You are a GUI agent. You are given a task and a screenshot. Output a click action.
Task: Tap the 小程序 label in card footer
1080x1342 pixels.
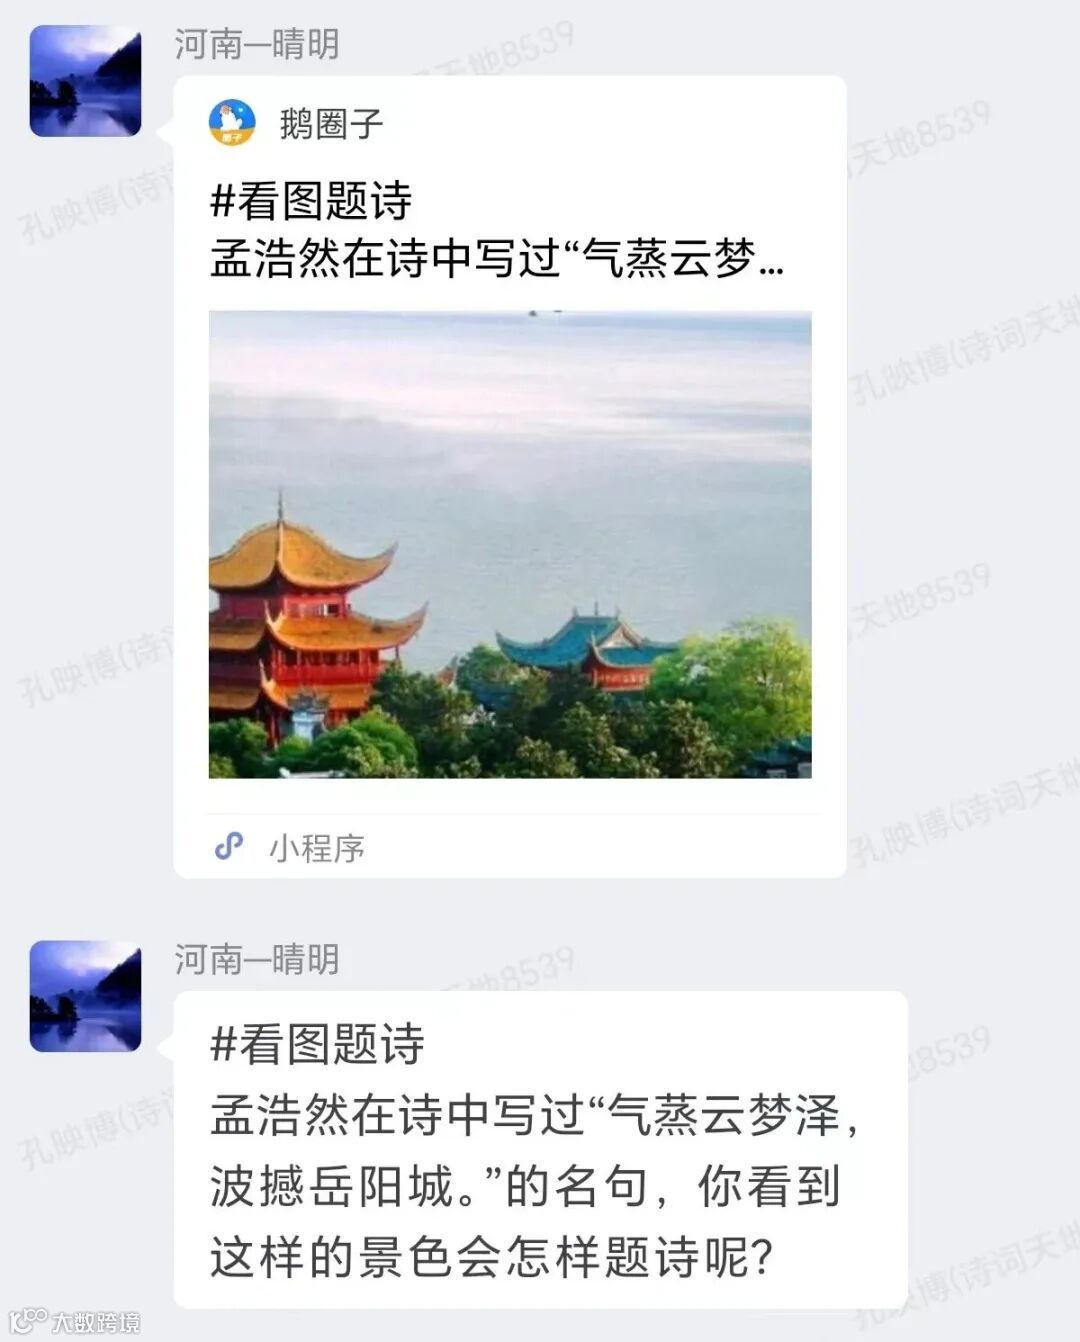(316, 848)
